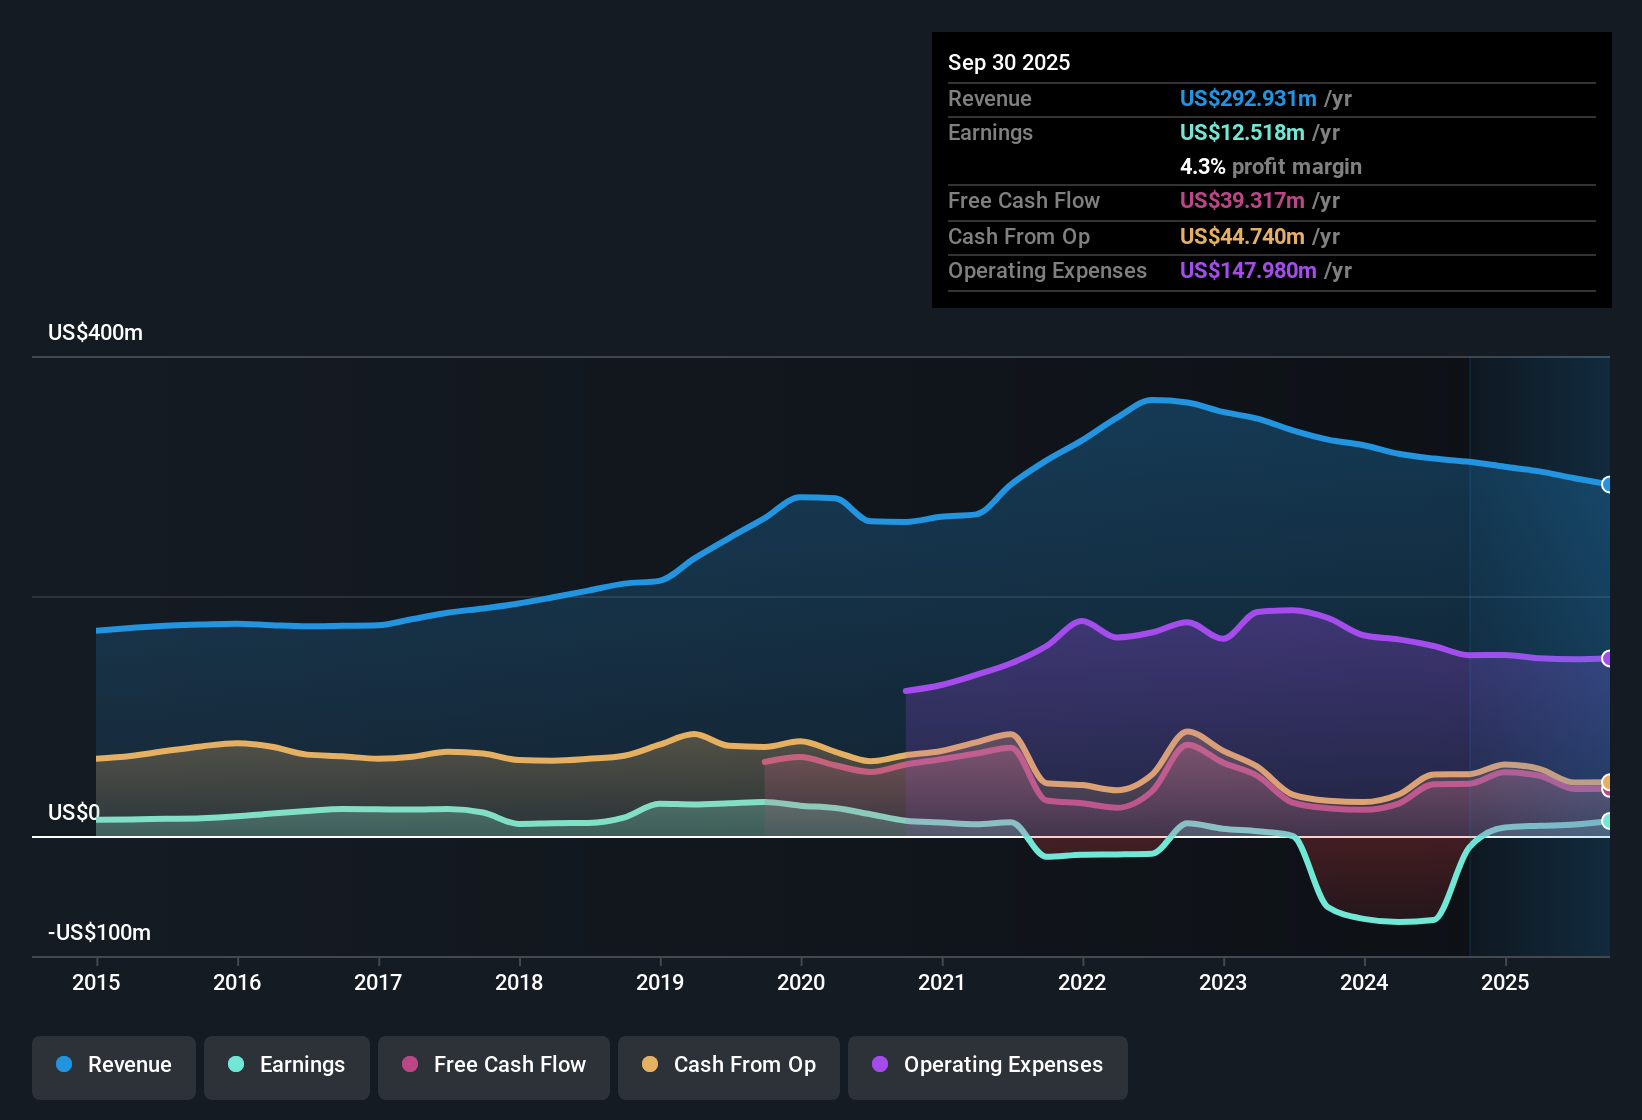Click the Earnings endpoint circle on chart edge
This screenshot has height=1120, width=1642.
[1608, 822]
